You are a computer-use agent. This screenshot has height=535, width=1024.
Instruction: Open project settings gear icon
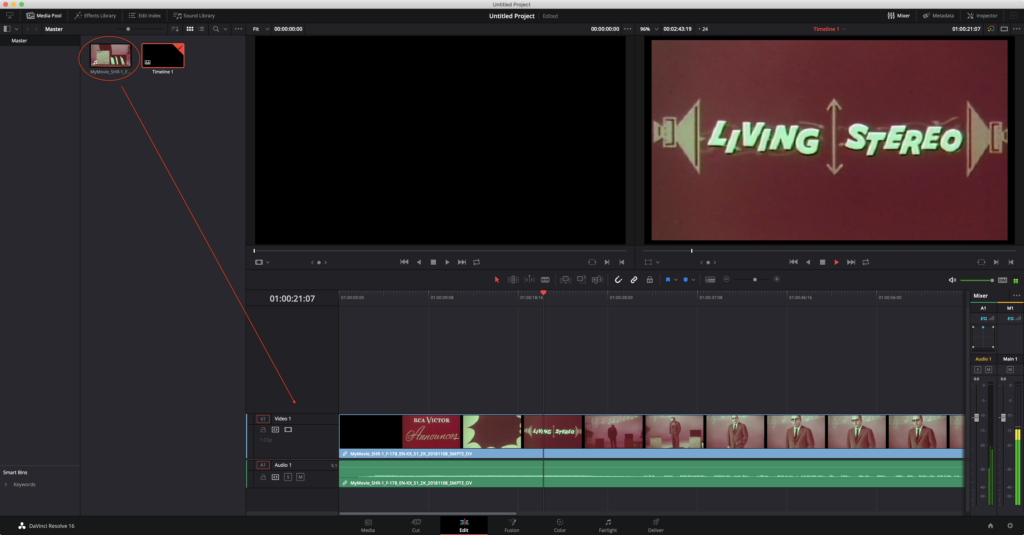[1010, 526]
